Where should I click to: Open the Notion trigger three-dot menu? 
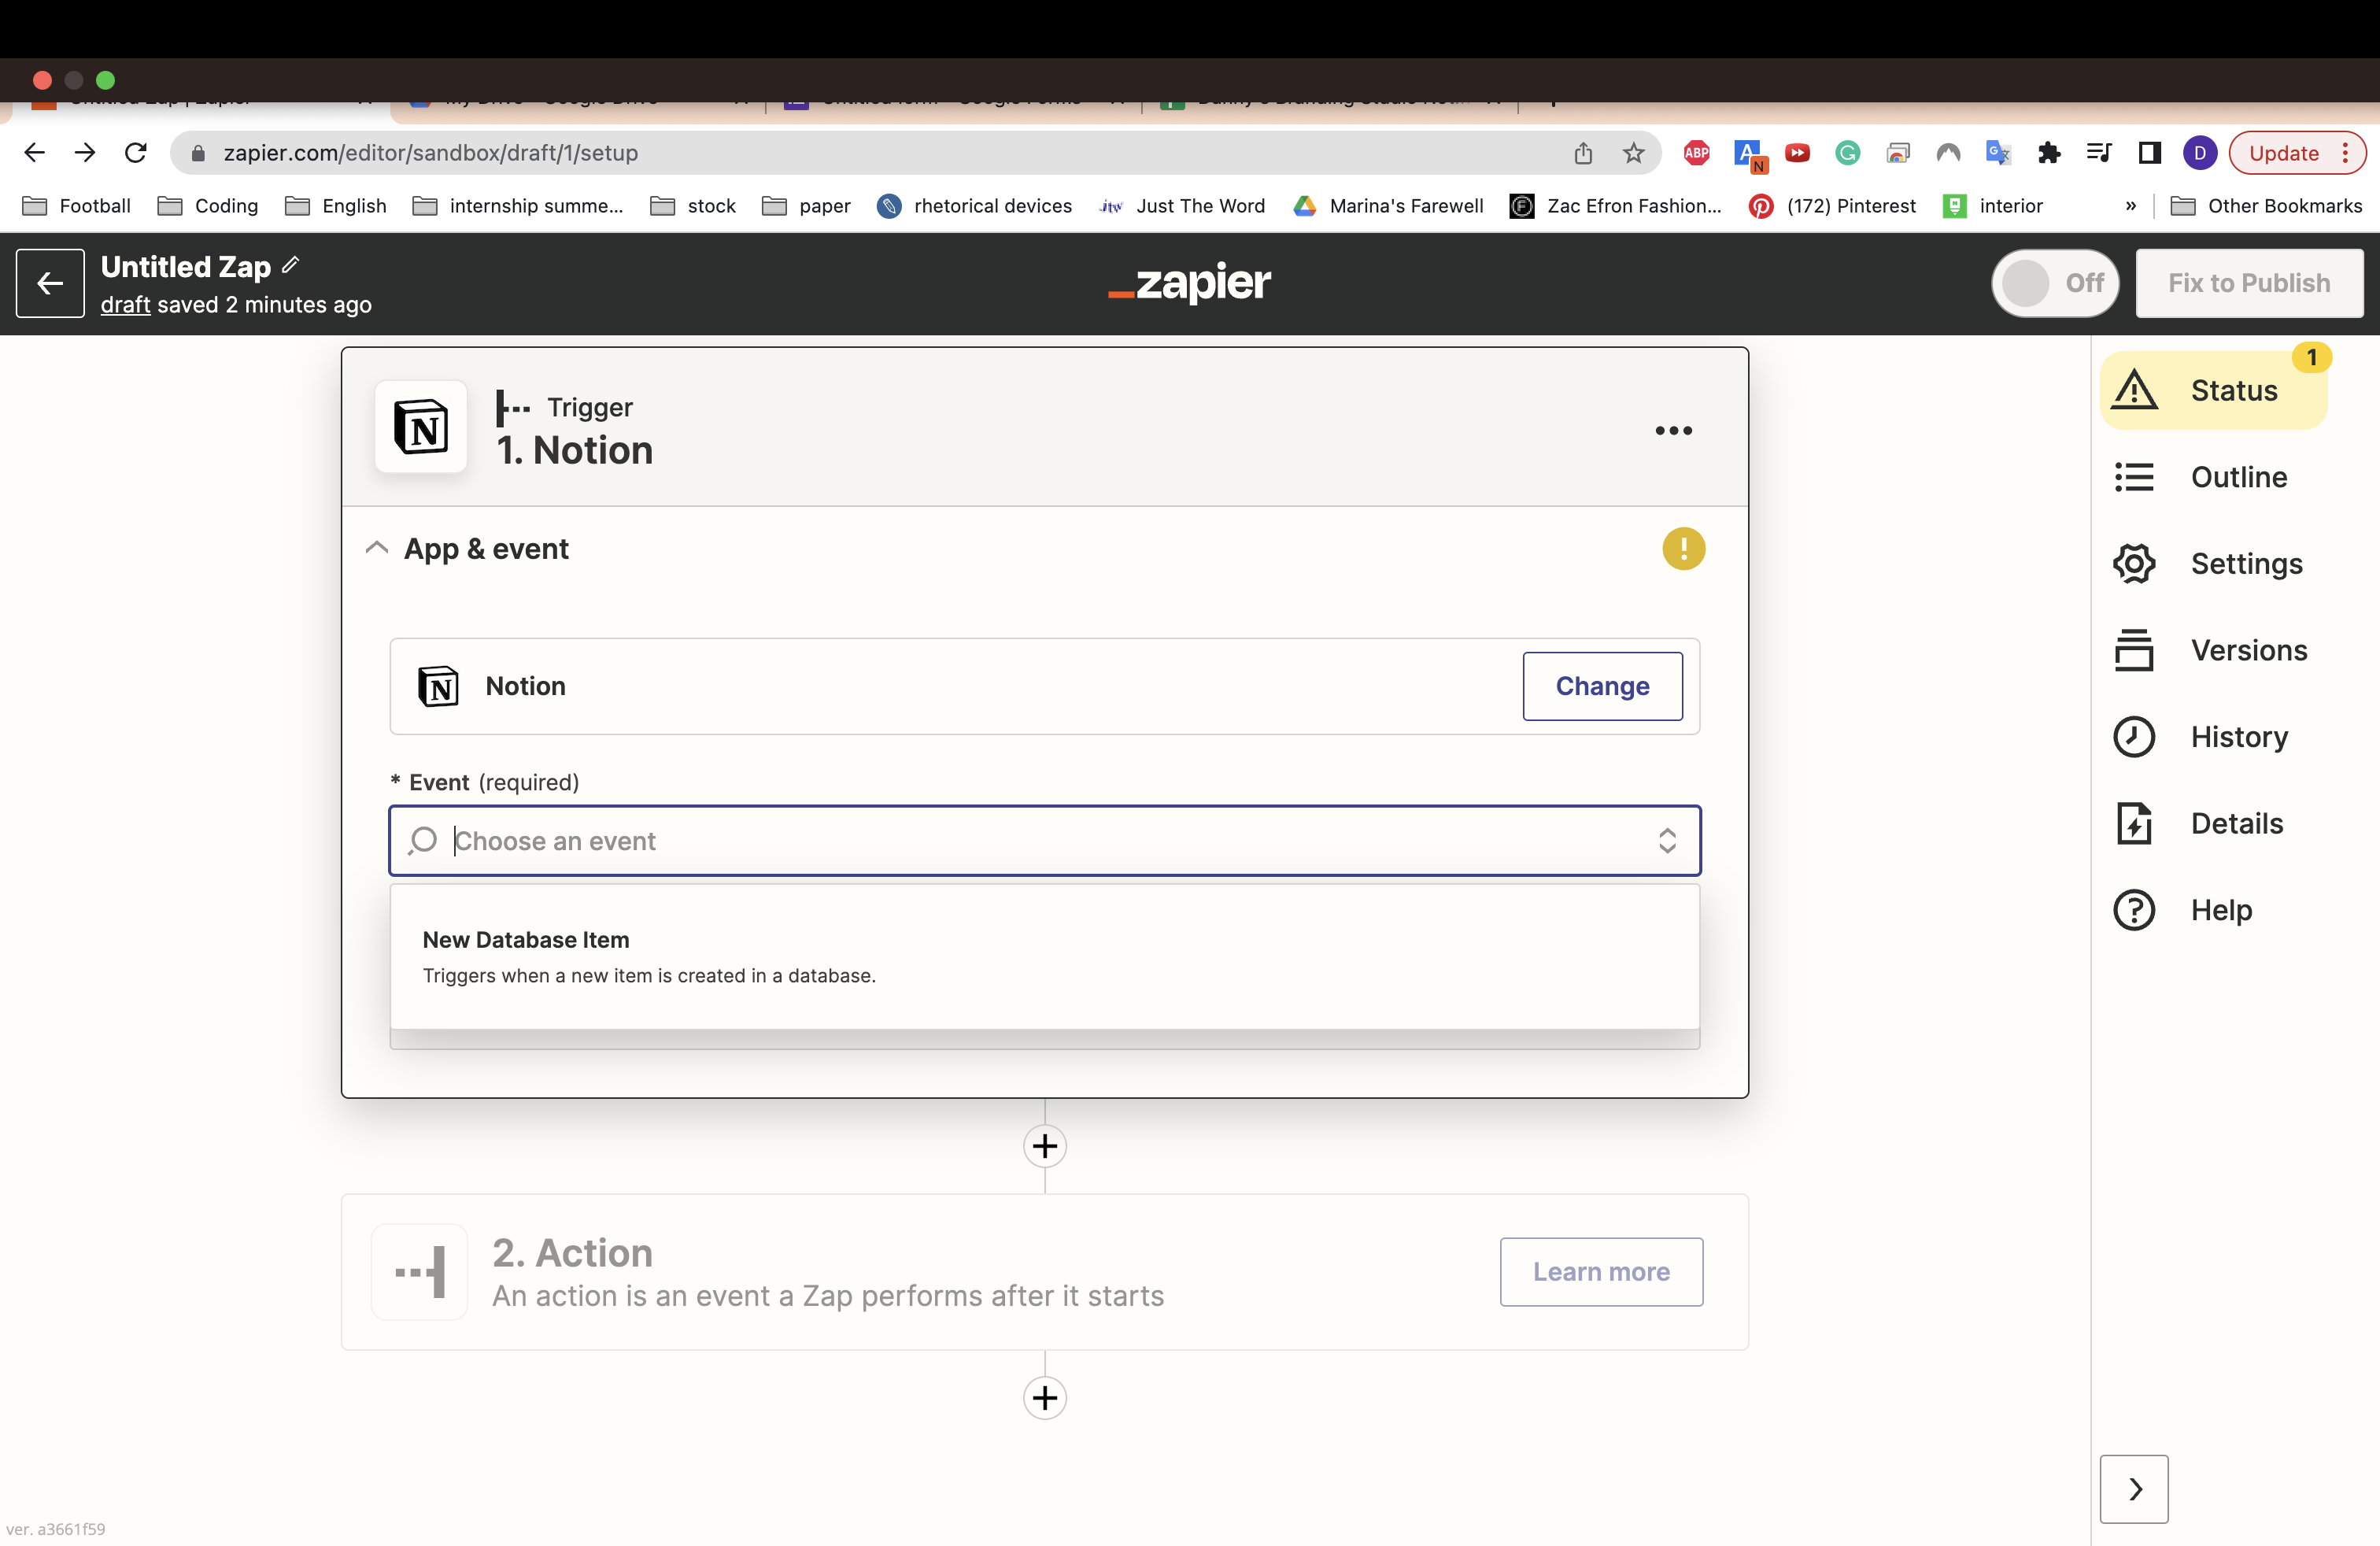1674,431
